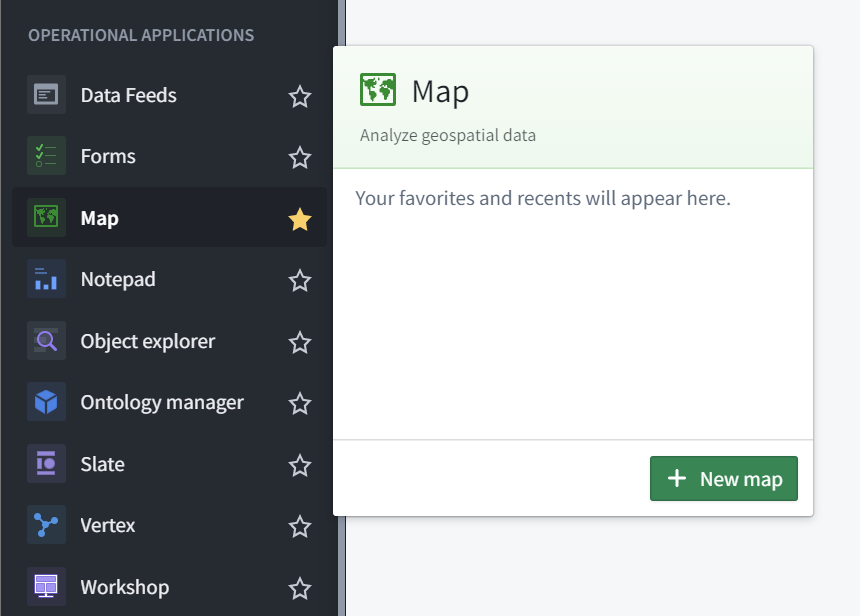Open the Data Feeds application icon
This screenshot has height=616, width=860.
[47, 95]
